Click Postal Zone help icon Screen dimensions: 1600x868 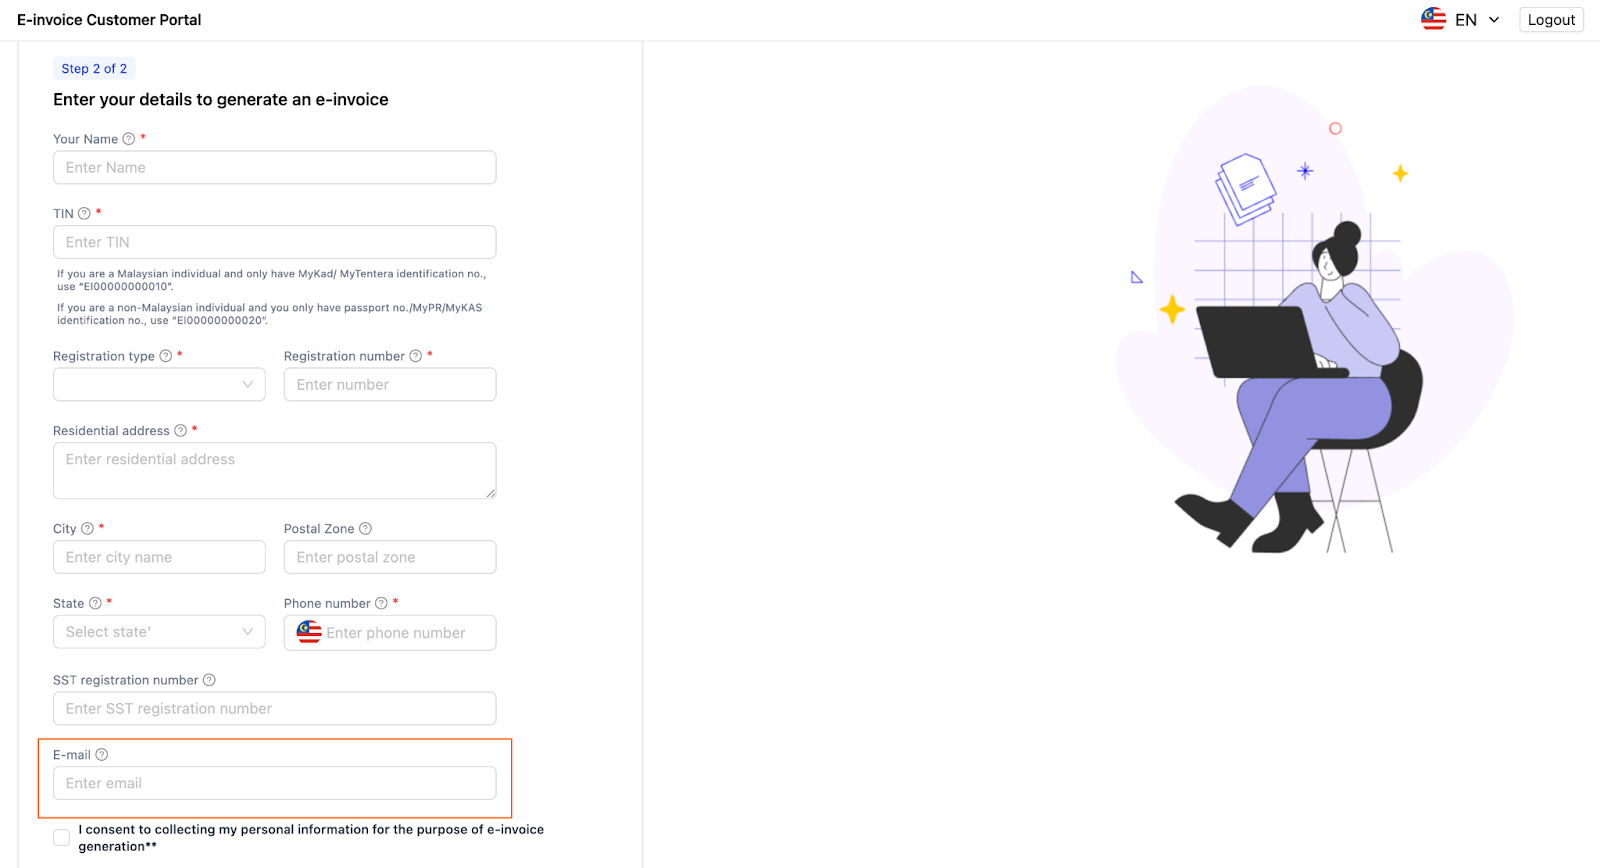tap(365, 529)
